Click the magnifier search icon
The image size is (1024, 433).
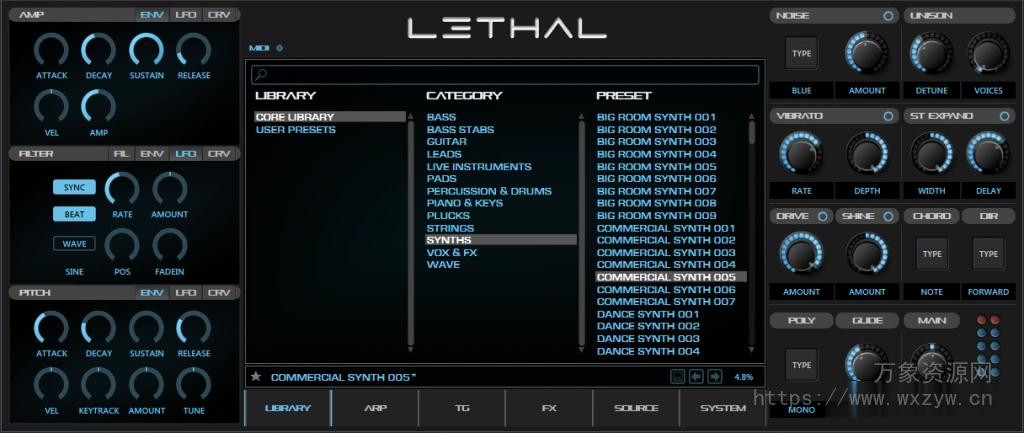[260, 74]
